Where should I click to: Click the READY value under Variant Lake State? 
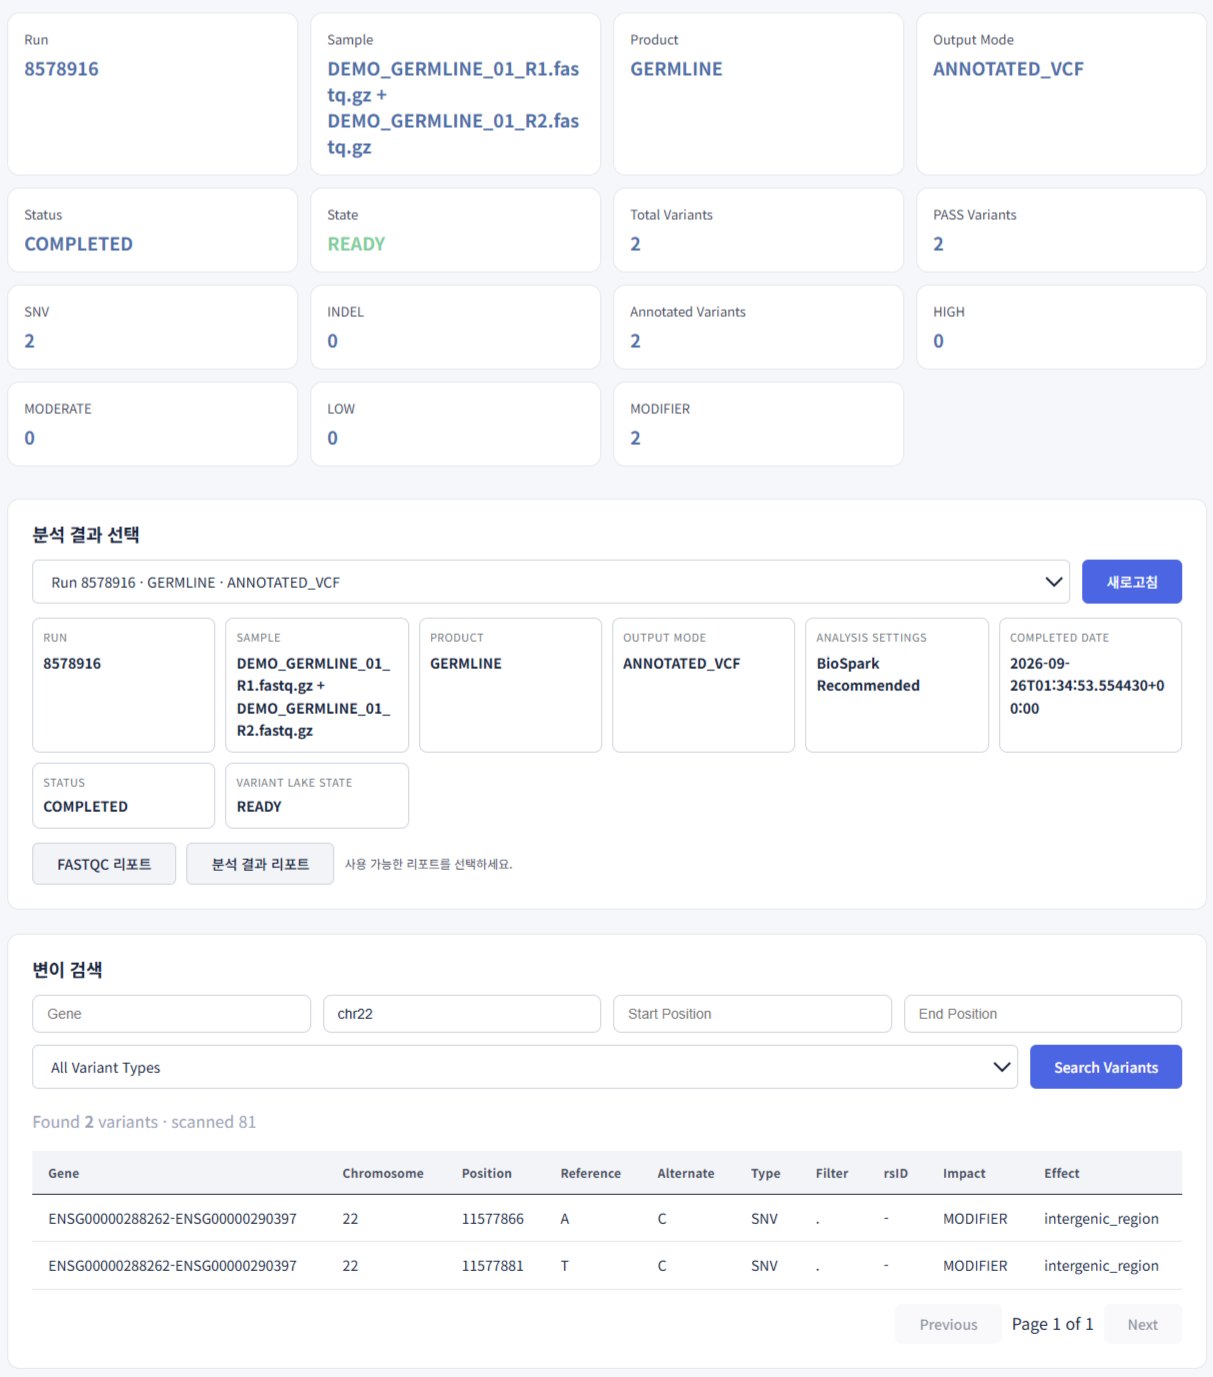click(x=259, y=807)
